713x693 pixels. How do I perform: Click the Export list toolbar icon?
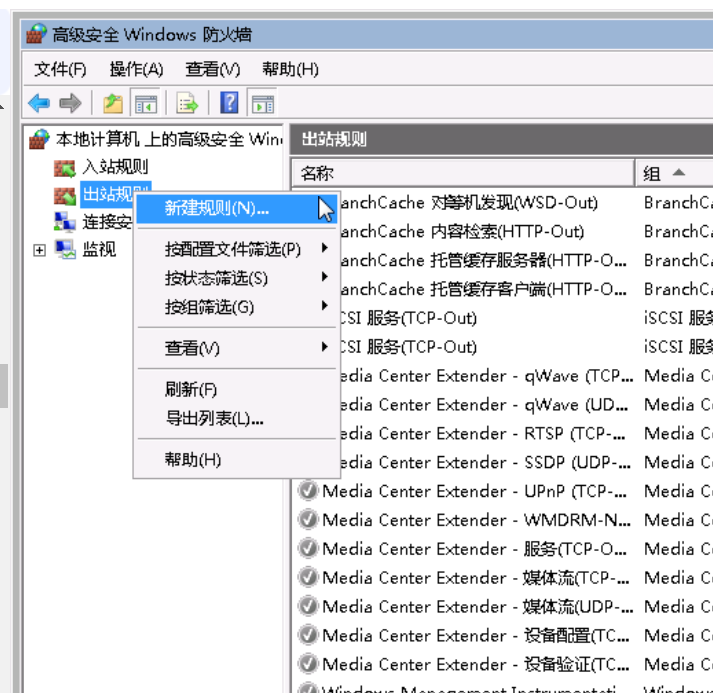coord(187,103)
